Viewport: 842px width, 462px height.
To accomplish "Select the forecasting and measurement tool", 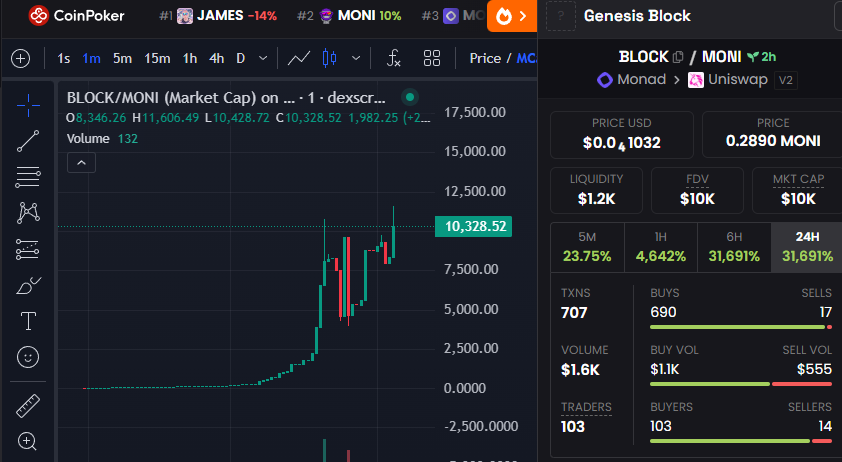I will click(28, 249).
